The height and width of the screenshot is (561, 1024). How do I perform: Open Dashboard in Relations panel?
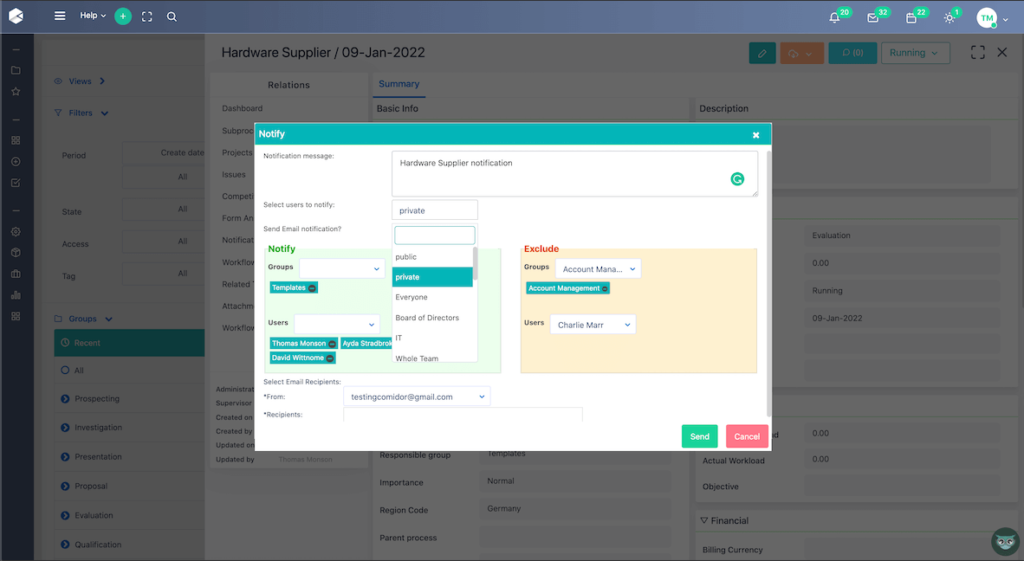pyautogui.click(x=242, y=108)
